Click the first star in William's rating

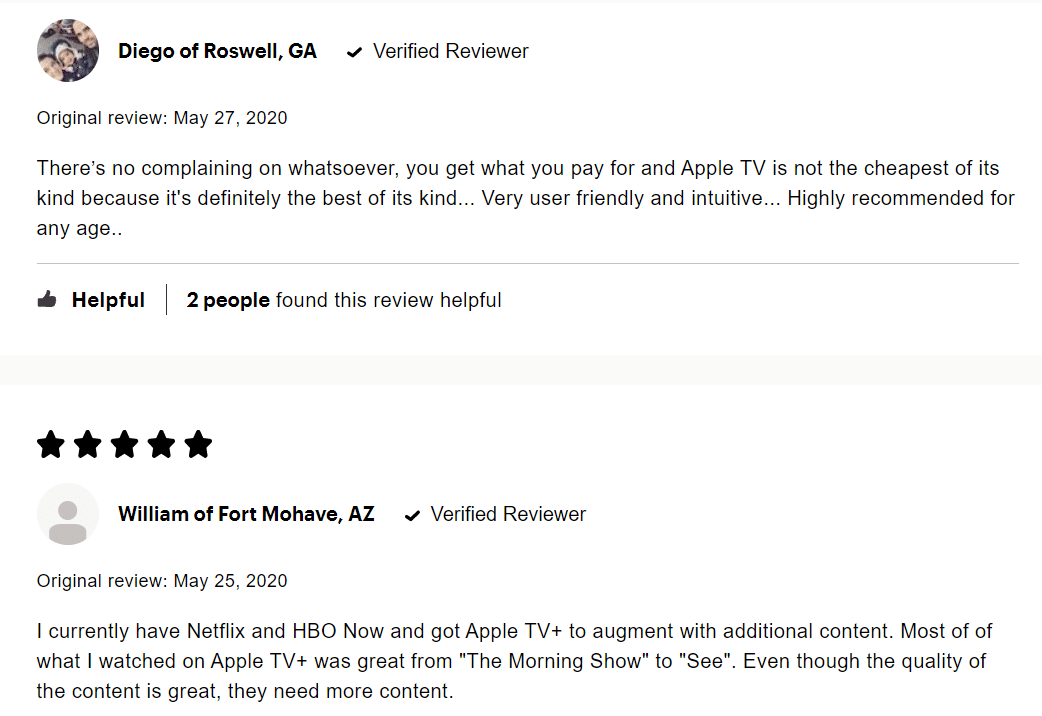point(51,445)
